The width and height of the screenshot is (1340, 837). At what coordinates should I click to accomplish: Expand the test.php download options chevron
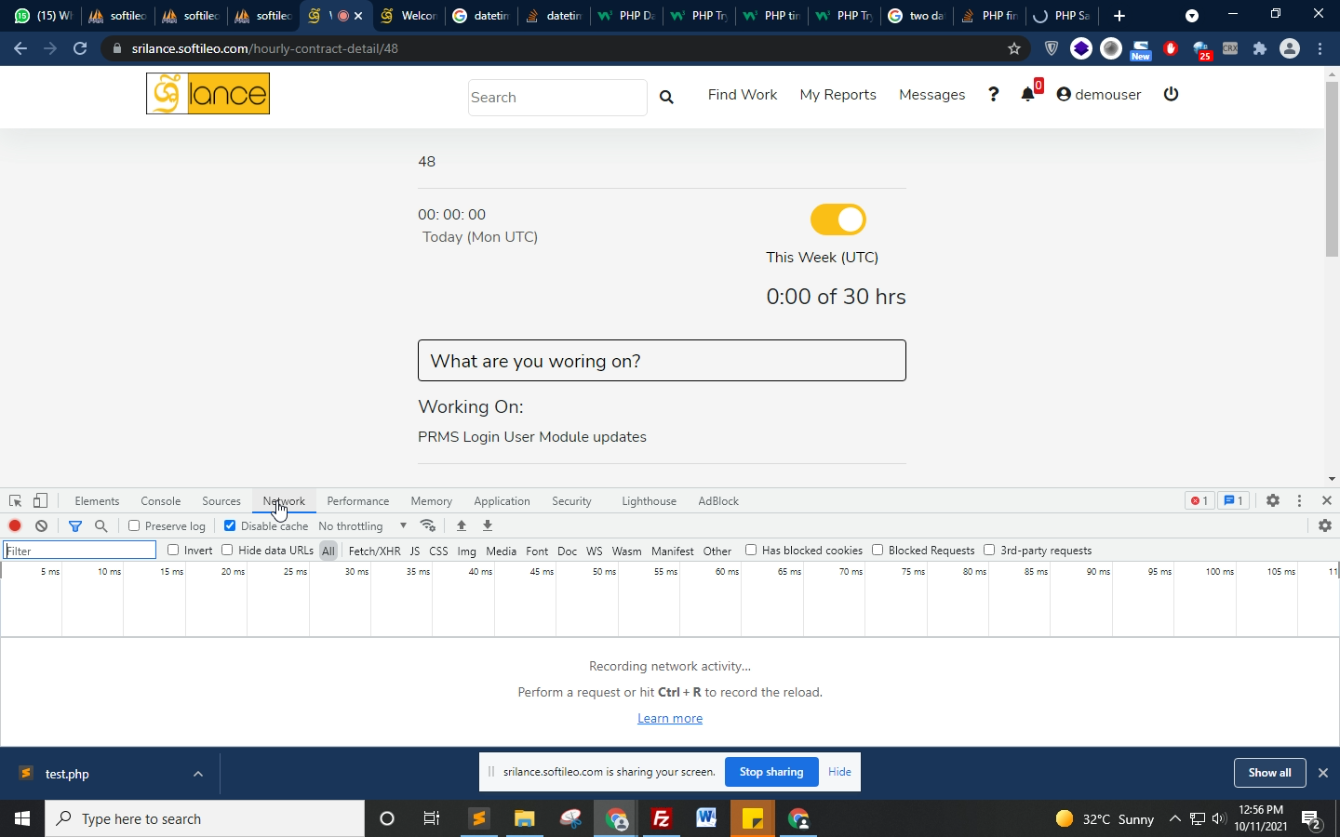pyautogui.click(x=198, y=774)
